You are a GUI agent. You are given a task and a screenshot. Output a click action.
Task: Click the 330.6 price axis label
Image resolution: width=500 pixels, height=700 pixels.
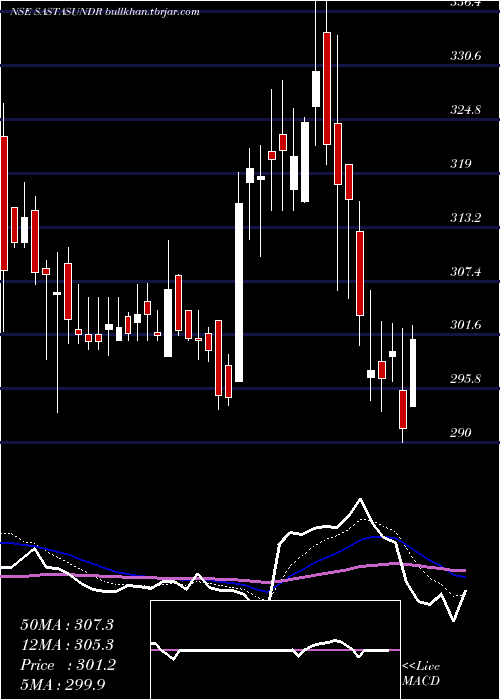[465, 56]
